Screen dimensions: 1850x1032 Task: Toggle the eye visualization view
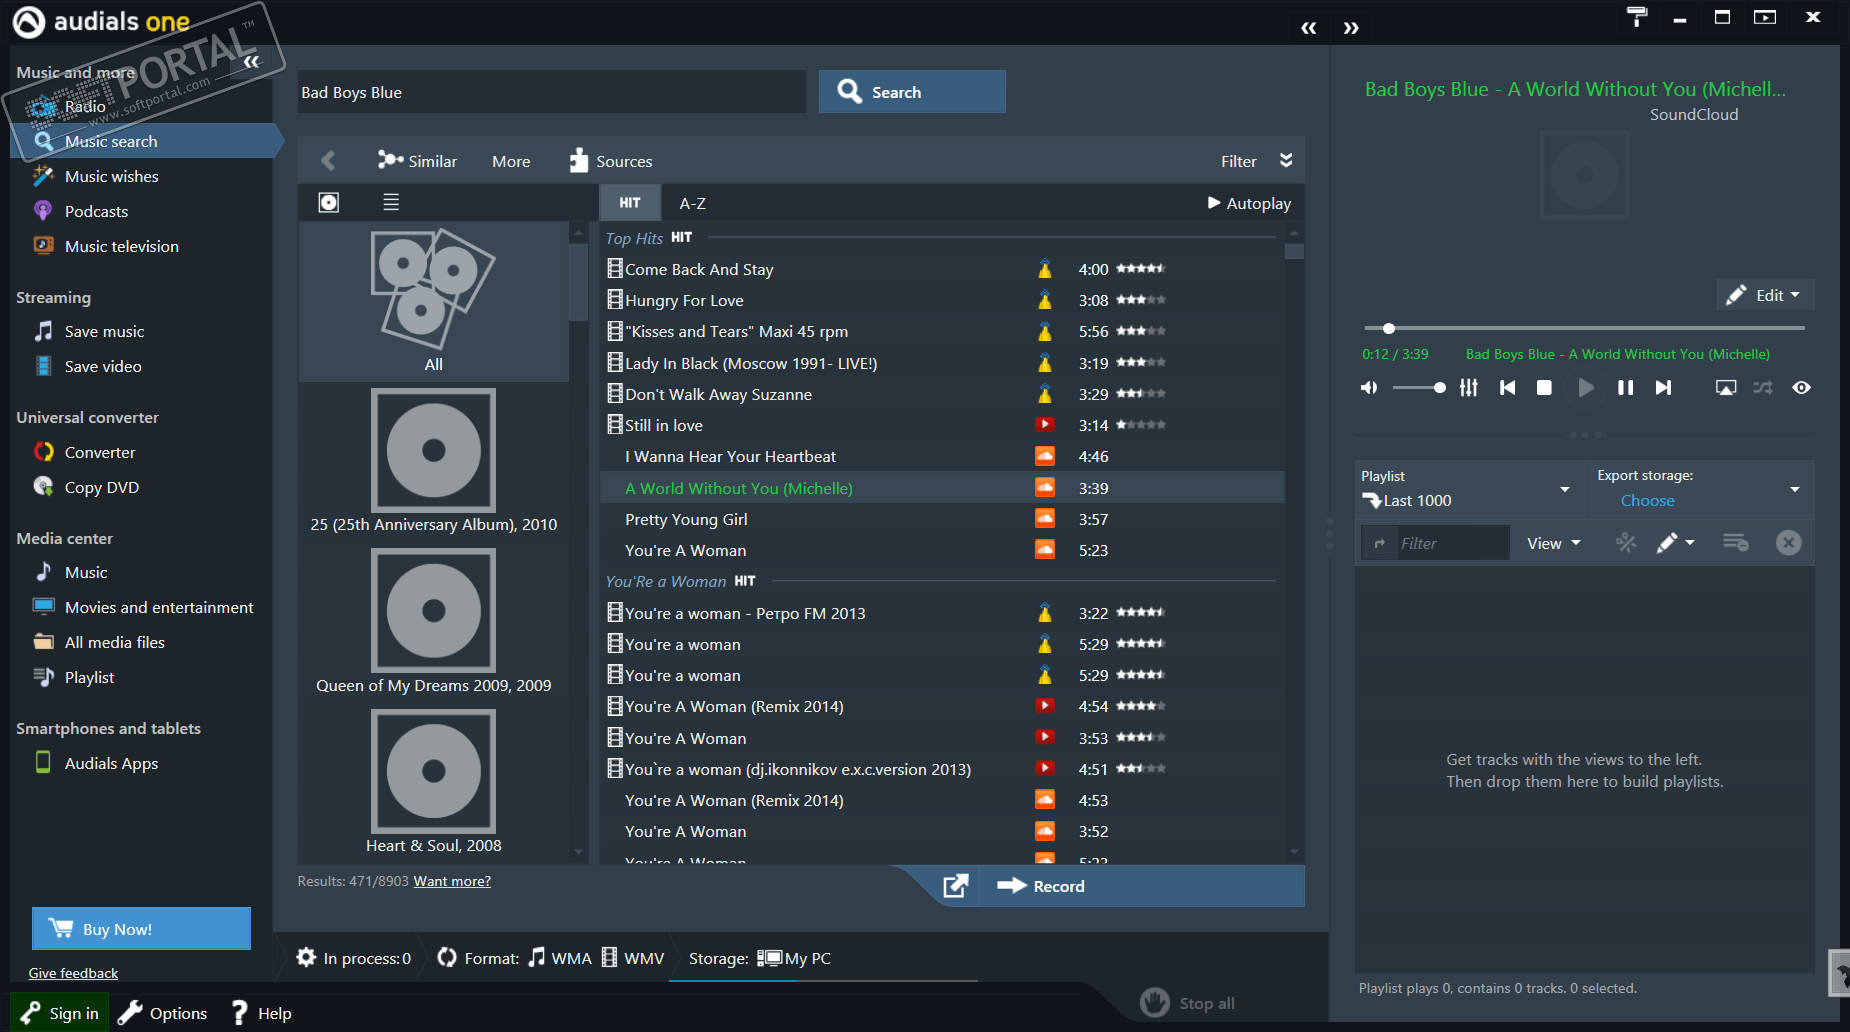click(1801, 387)
